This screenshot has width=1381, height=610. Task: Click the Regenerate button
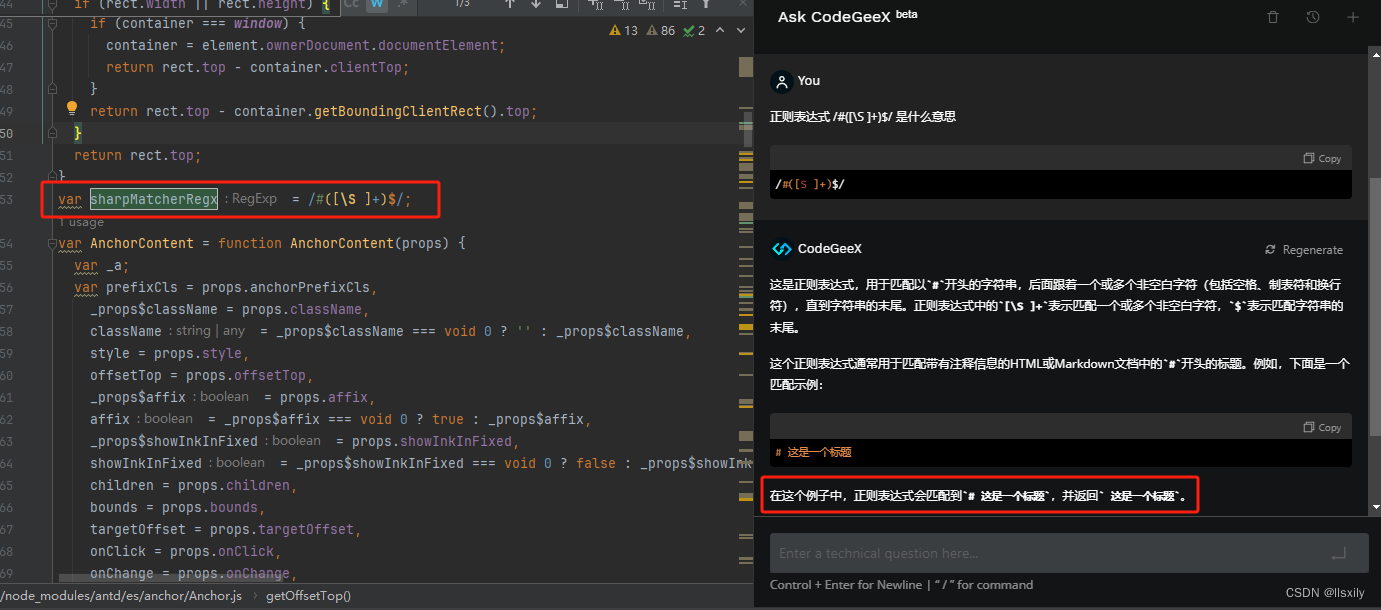coord(1304,249)
